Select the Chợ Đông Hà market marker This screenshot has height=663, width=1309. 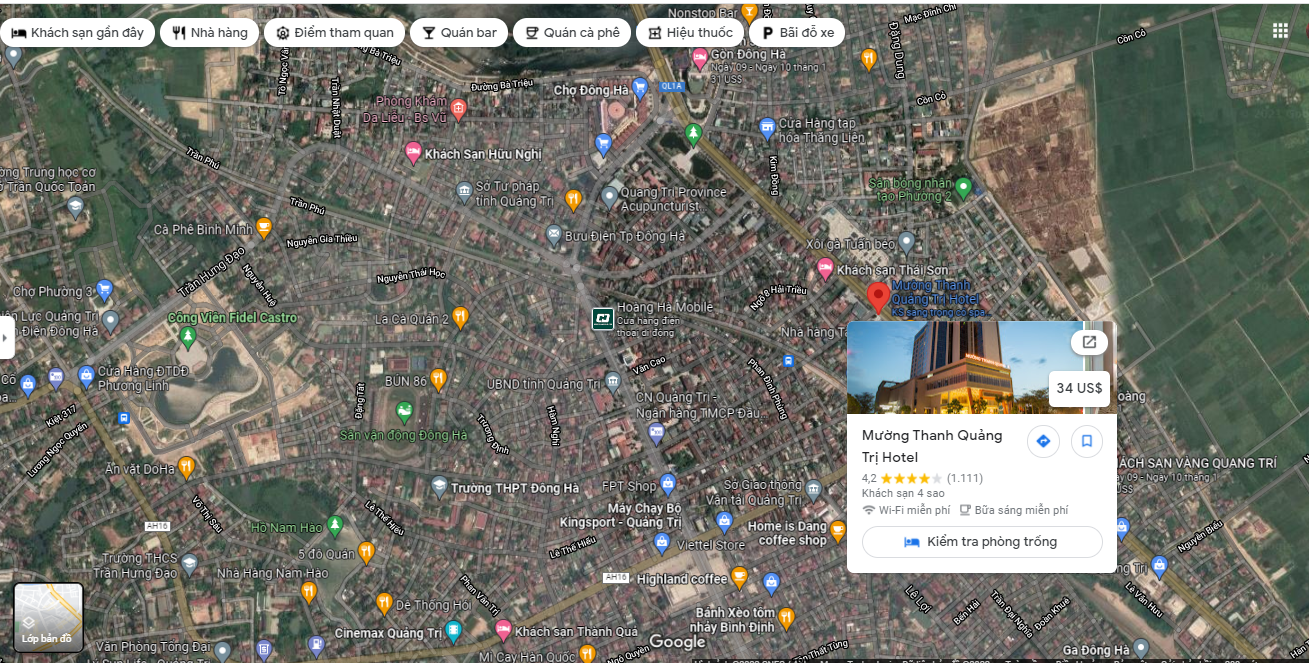[x=639, y=88]
